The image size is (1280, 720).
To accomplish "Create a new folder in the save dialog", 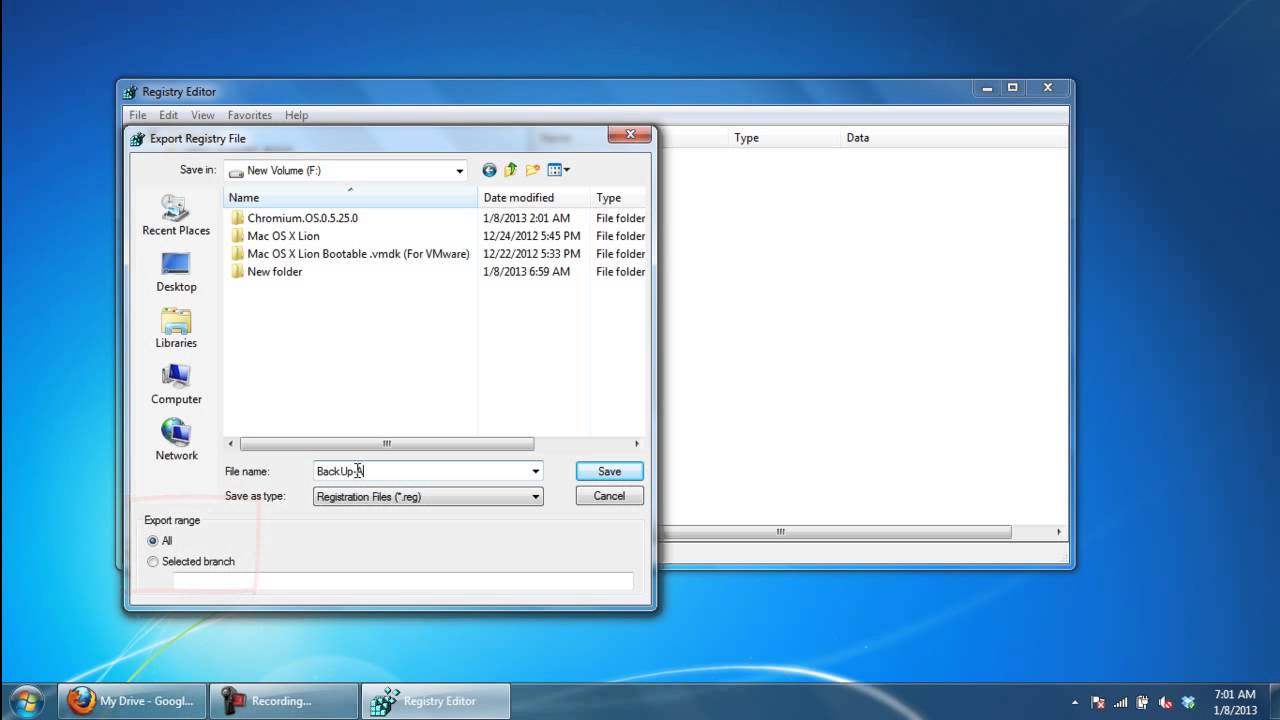I will coord(533,170).
